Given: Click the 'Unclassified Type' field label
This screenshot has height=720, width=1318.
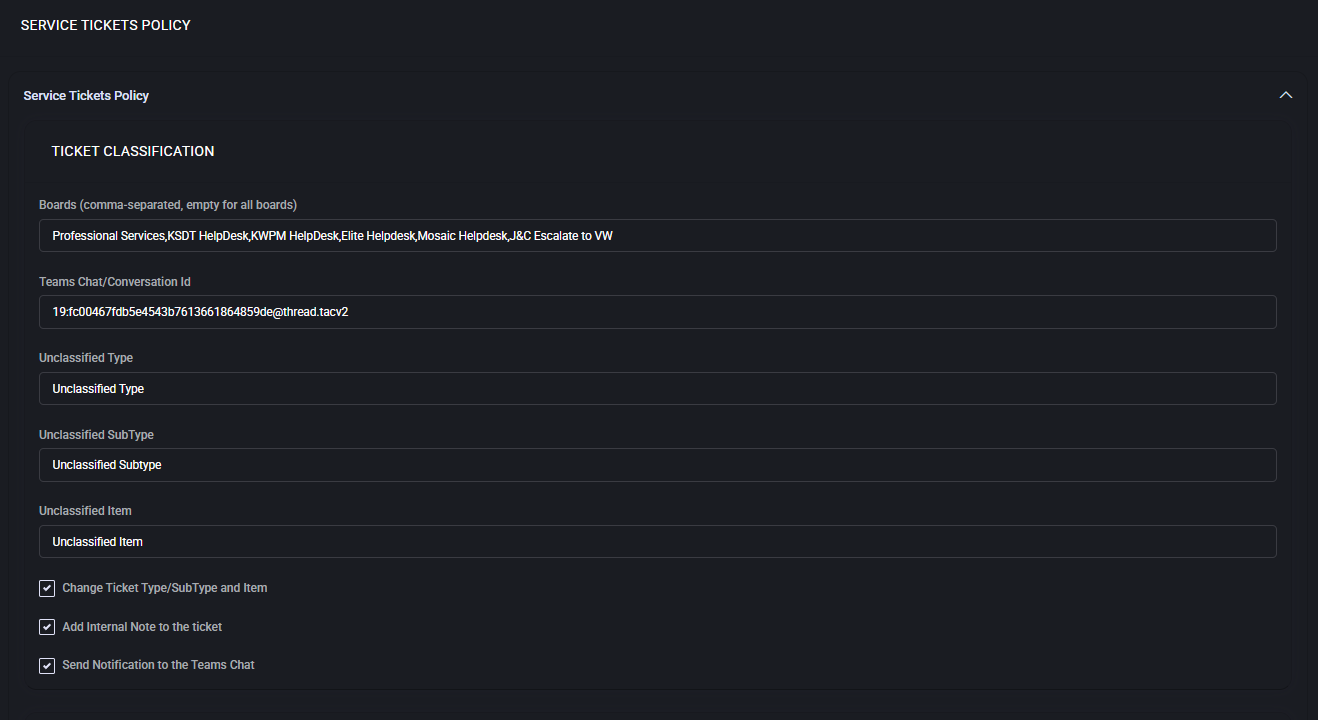Looking at the screenshot, I should 86,358.
